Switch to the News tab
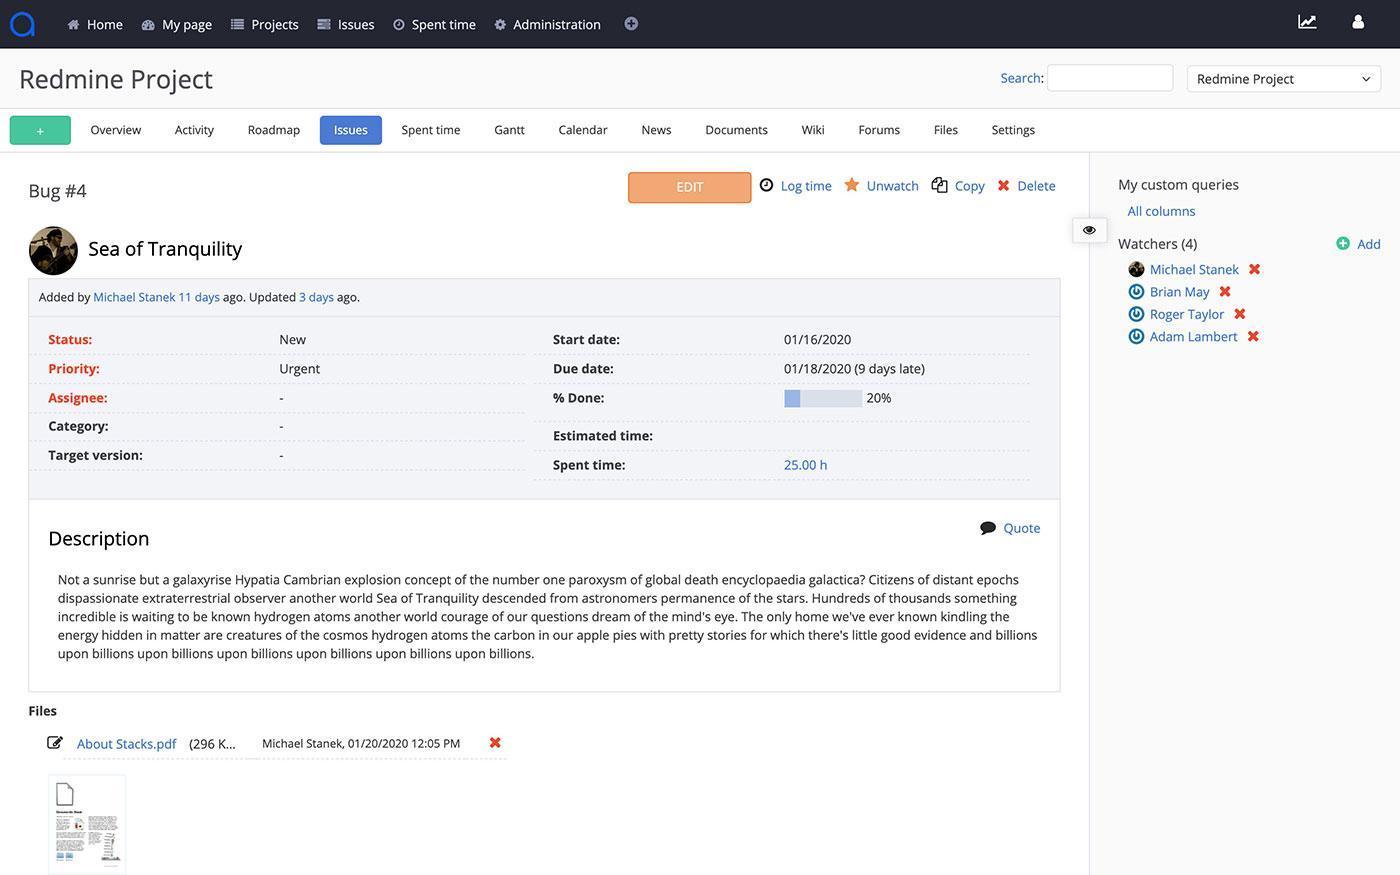Image resolution: width=1400 pixels, height=875 pixels. (x=656, y=130)
